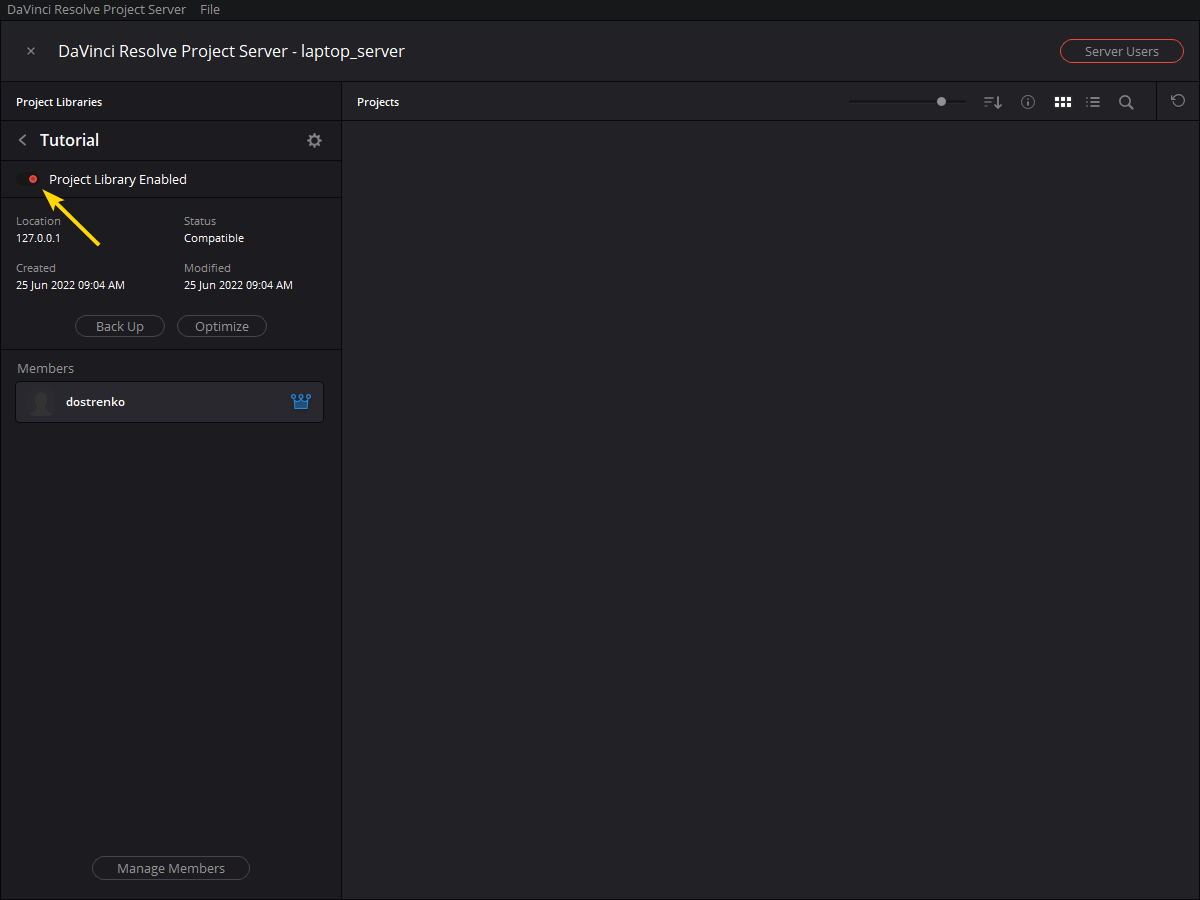Click the admin crown icon beside dostrenko
The width and height of the screenshot is (1200, 900).
301,401
